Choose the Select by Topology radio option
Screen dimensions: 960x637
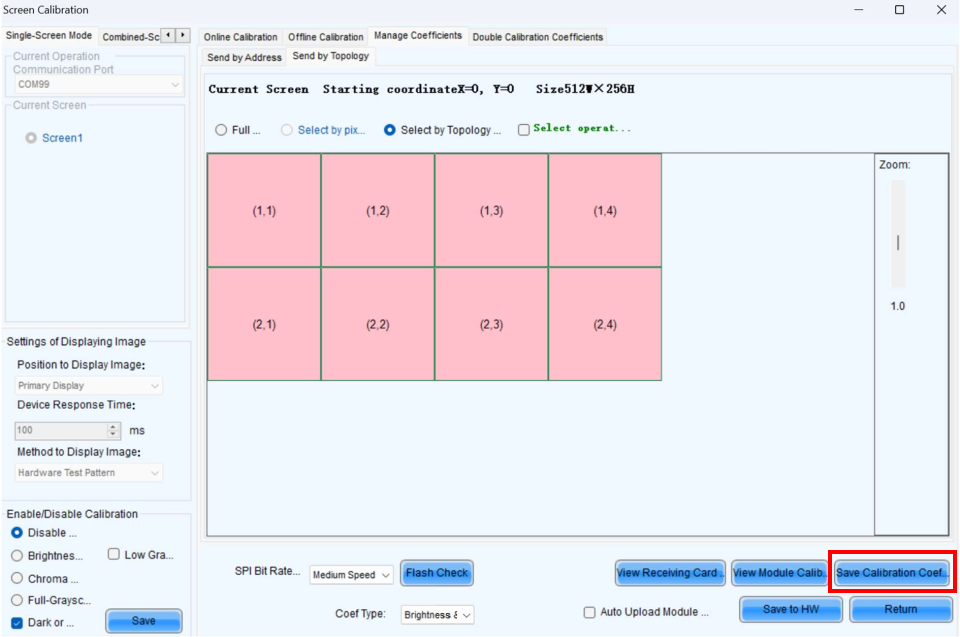click(x=390, y=130)
